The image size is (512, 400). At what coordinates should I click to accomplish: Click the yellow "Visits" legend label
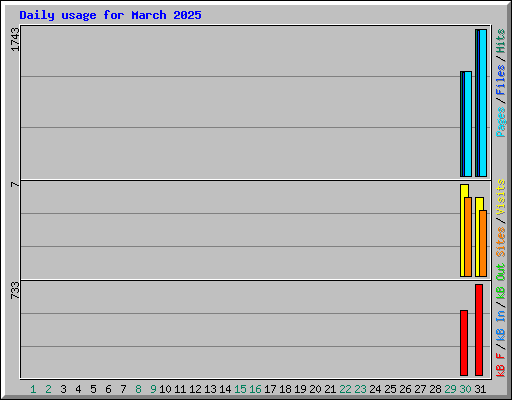(x=501, y=197)
